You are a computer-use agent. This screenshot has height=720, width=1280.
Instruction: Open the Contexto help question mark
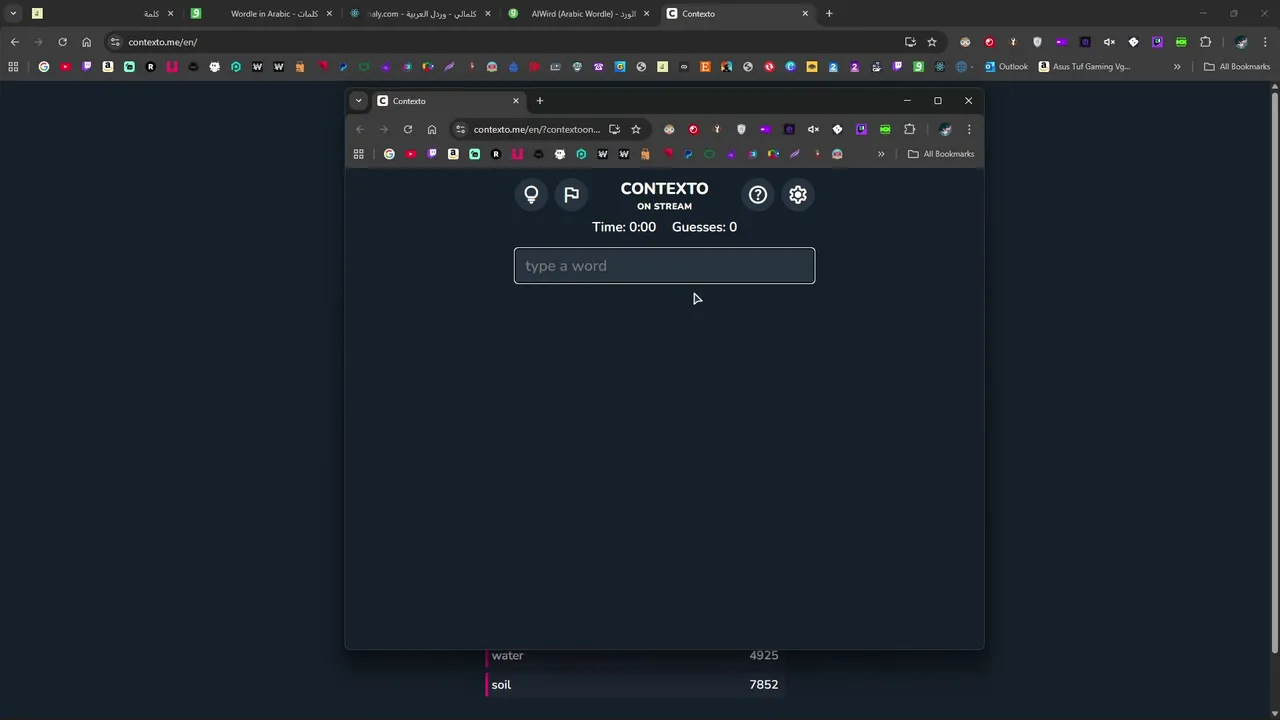pyautogui.click(x=758, y=195)
